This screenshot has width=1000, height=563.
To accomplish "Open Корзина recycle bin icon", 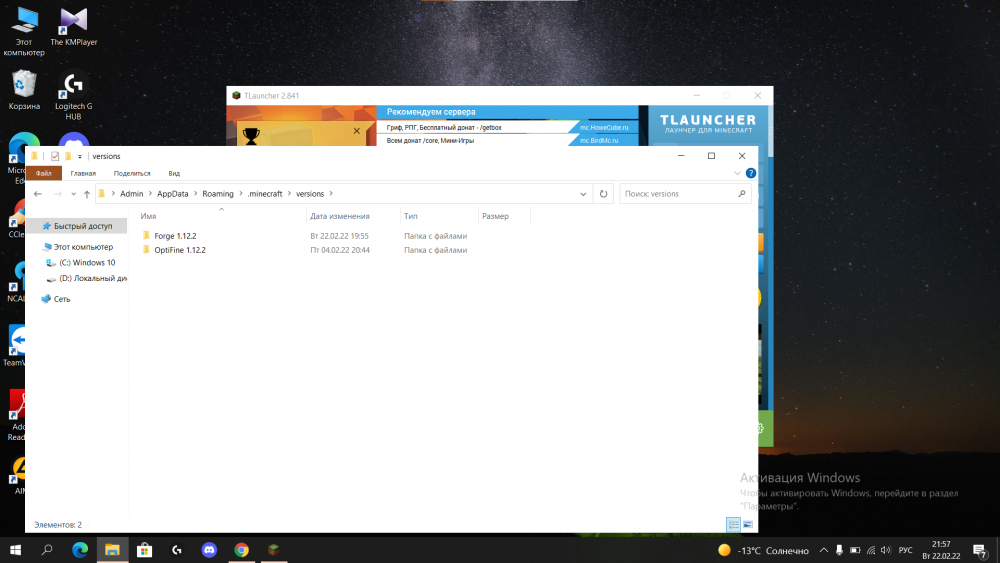I will click(24, 90).
